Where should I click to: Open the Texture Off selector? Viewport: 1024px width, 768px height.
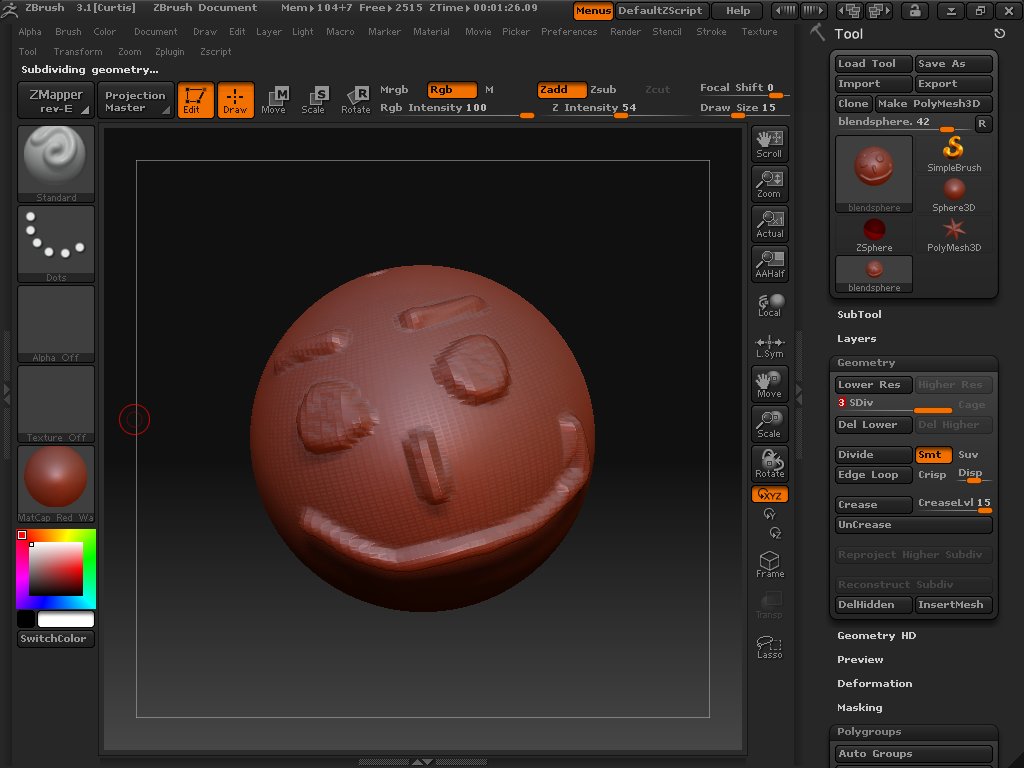[x=56, y=404]
